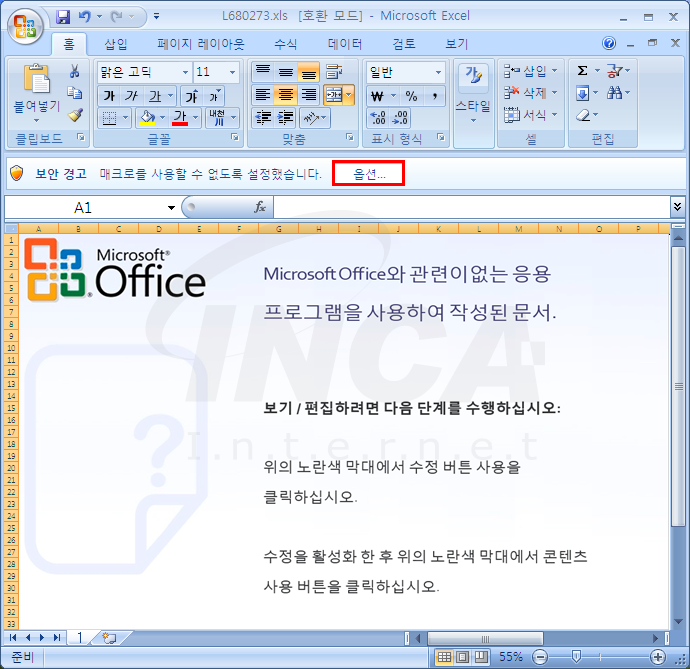
Task: Toggle bold formatting
Action: (109, 96)
